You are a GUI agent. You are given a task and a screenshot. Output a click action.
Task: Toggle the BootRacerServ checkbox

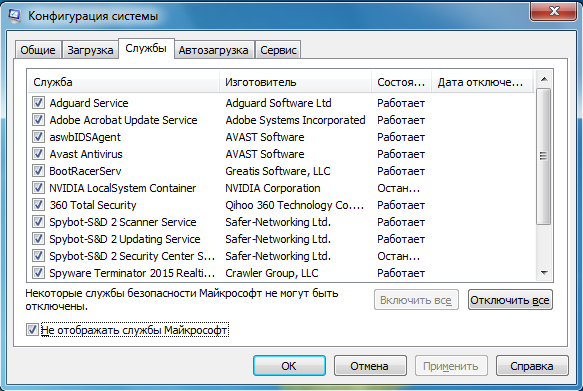coord(38,171)
